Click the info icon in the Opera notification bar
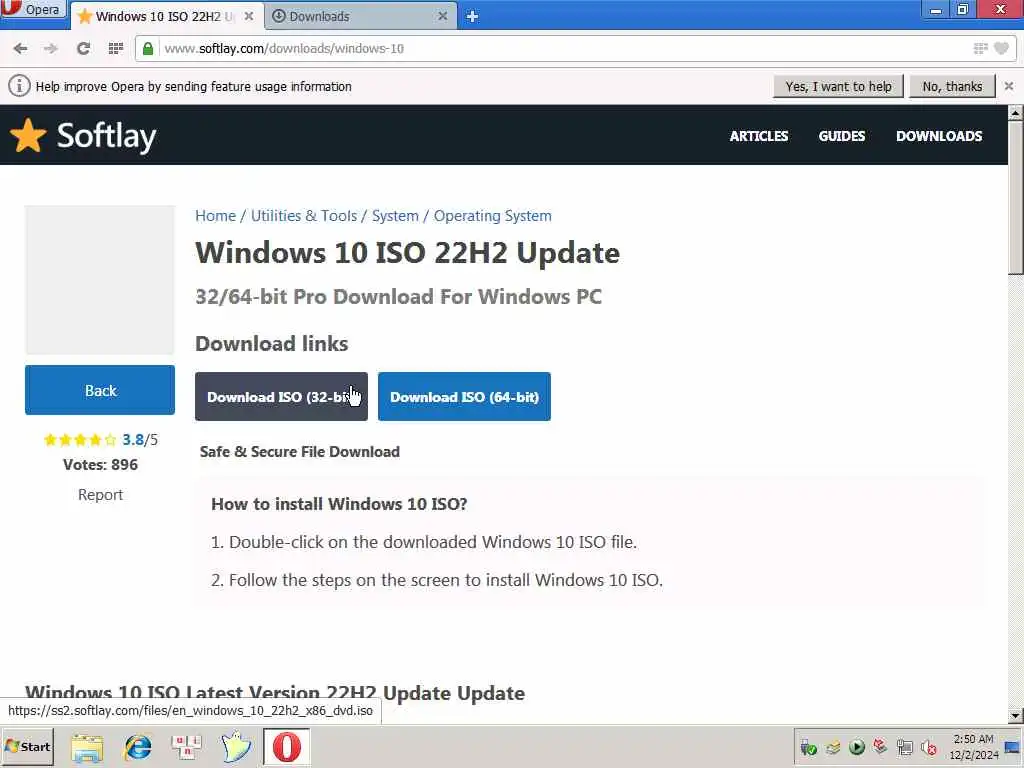Viewport: 1024px width, 768px height. click(x=19, y=86)
